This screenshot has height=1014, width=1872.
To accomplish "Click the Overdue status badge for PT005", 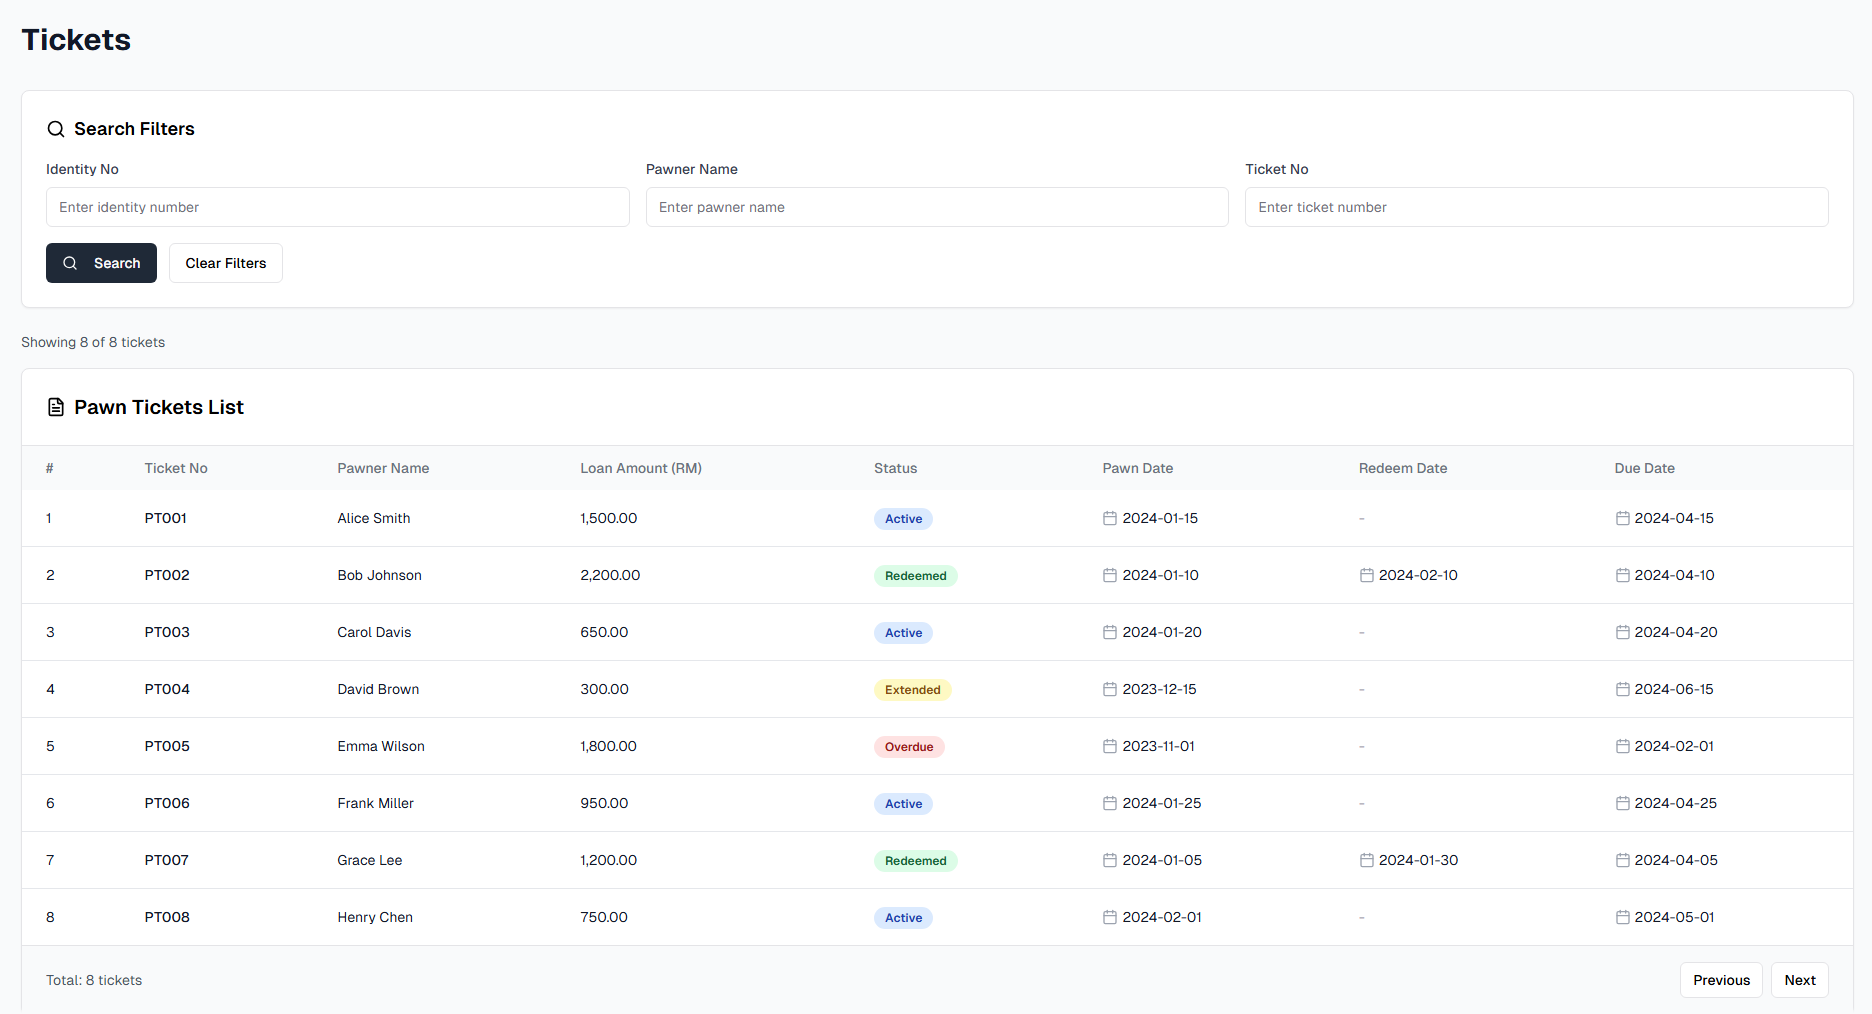I will point(908,747).
